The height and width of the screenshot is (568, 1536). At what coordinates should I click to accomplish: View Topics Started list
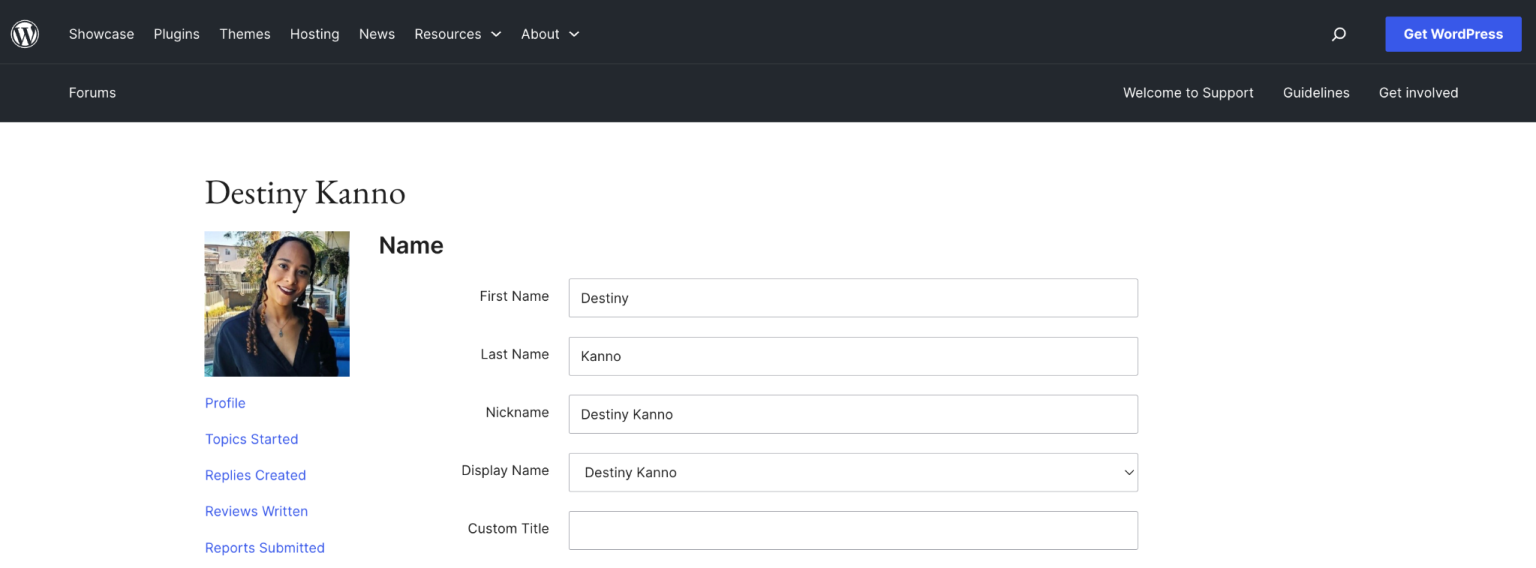click(x=251, y=439)
